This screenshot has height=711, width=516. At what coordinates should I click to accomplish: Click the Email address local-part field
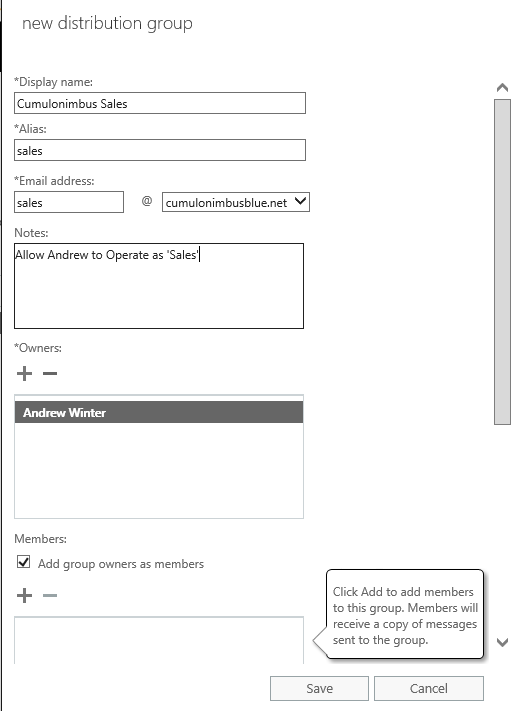tap(69, 202)
